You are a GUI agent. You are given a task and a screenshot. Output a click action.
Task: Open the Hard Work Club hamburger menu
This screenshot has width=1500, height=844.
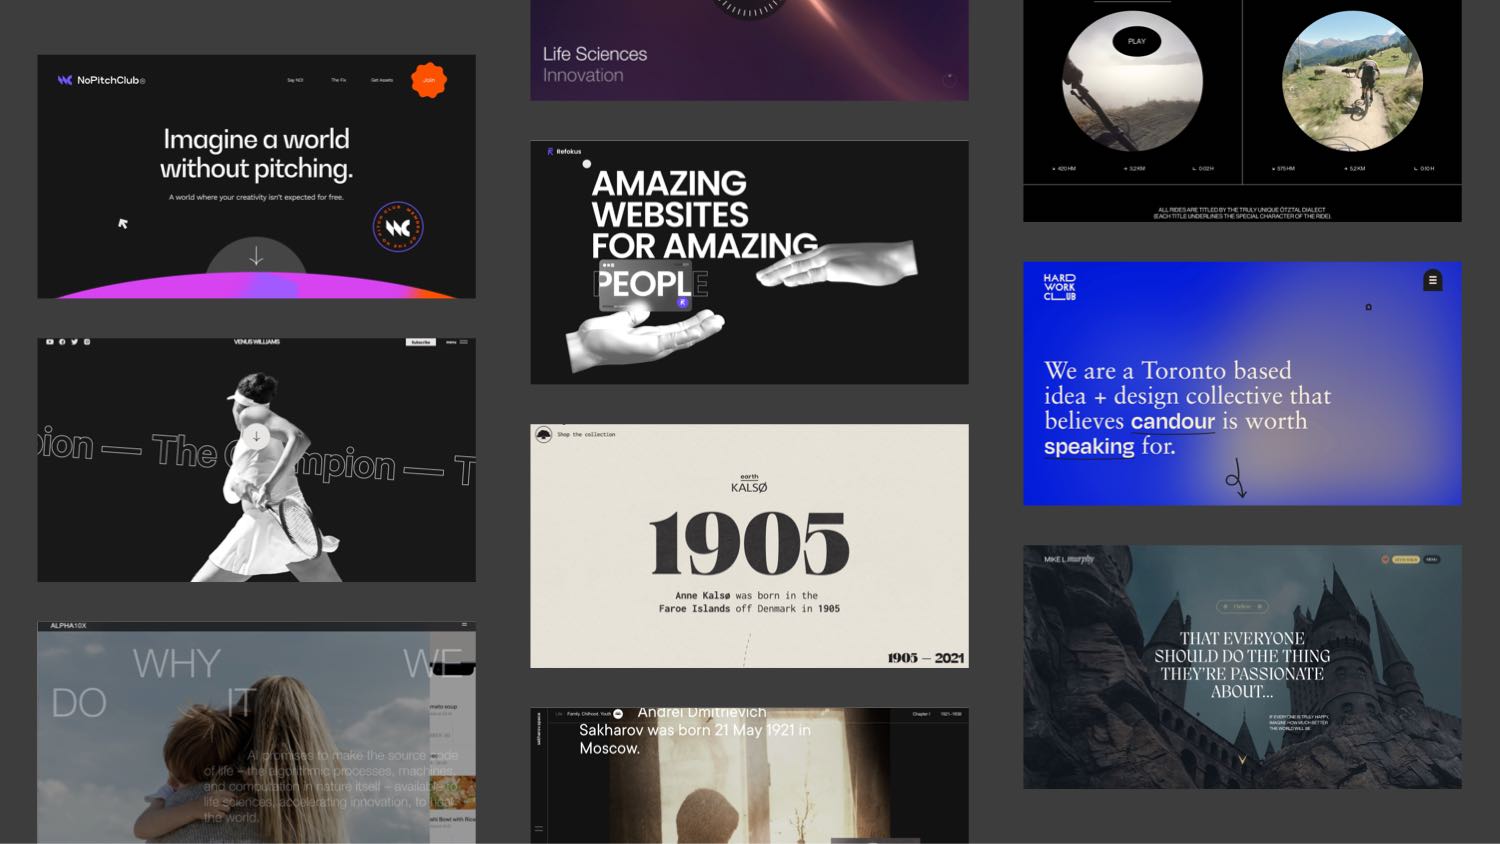(x=1432, y=280)
